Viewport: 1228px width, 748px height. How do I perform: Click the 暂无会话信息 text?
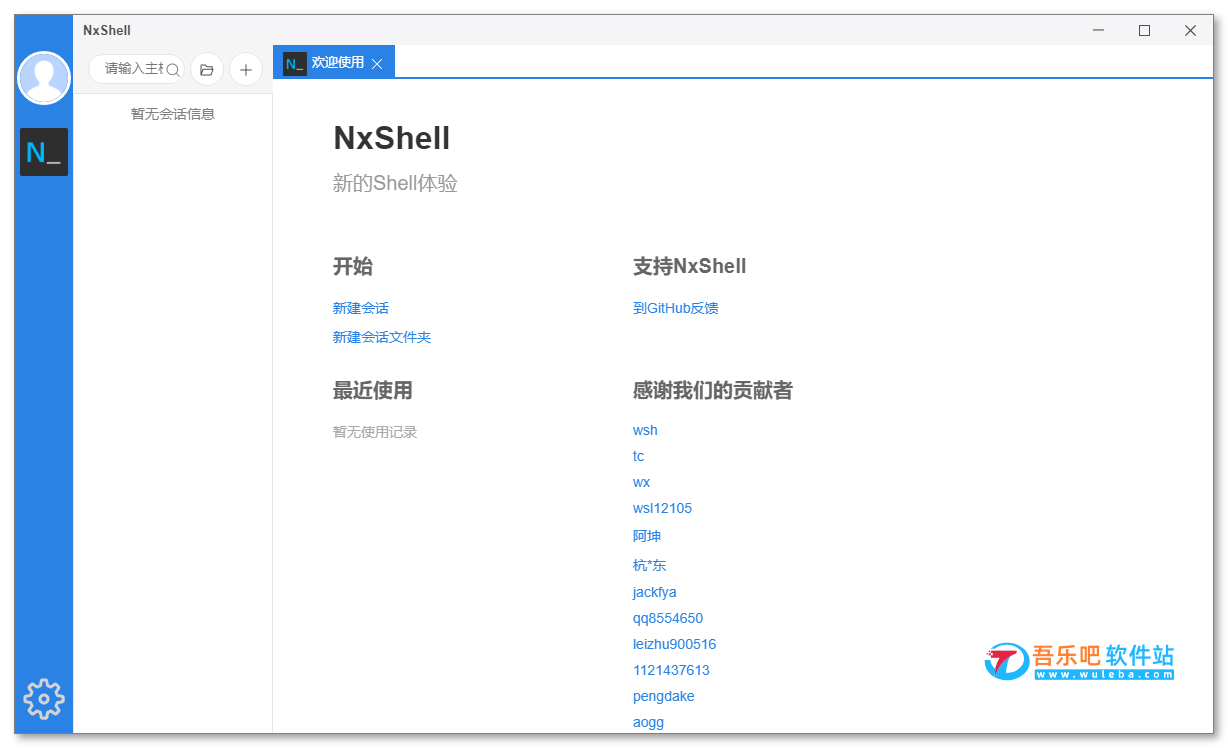point(173,114)
